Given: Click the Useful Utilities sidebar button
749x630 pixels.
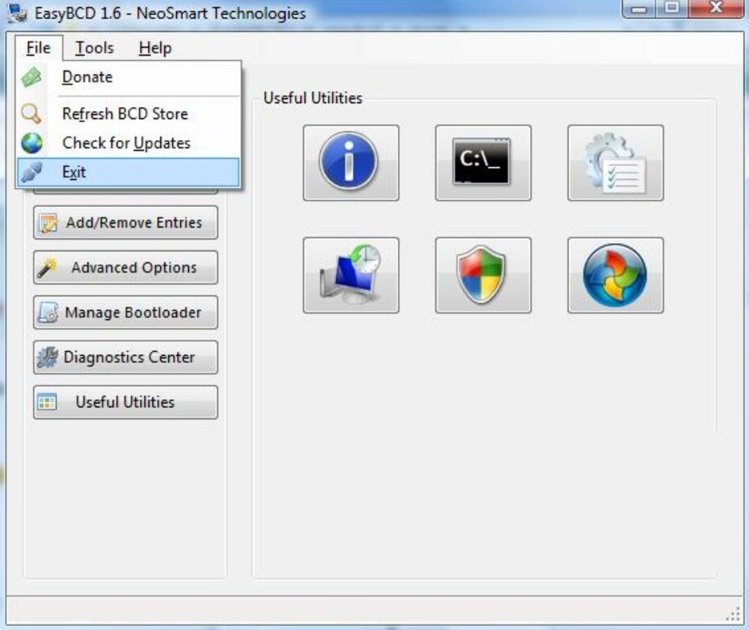Looking at the screenshot, I should click(125, 402).
